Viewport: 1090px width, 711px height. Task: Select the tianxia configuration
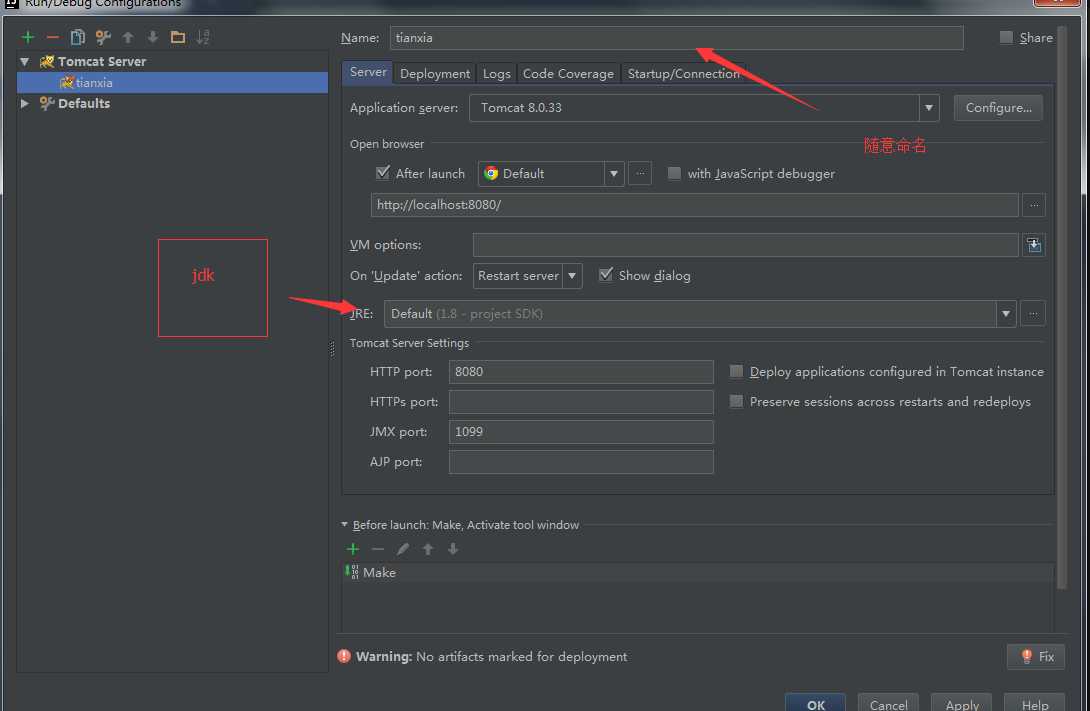click(172, 82)
